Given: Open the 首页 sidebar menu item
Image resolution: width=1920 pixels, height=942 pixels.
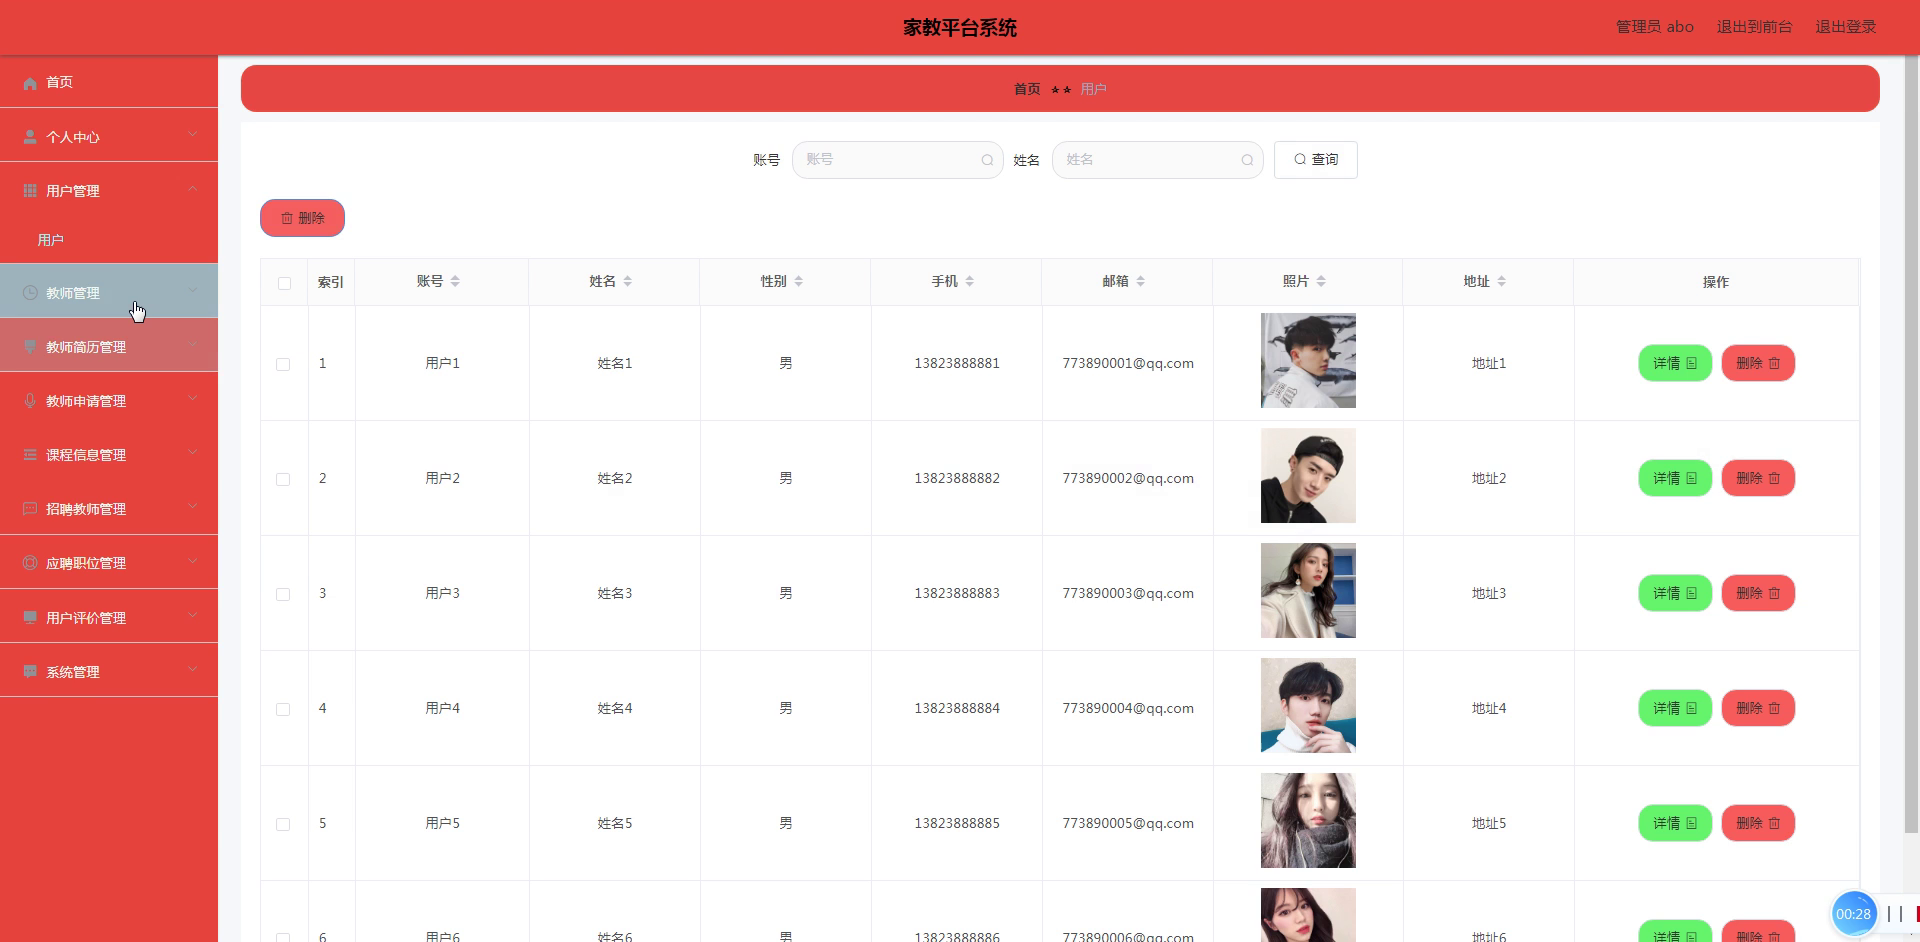Looking at the screenshot, I should click(109, 82).
